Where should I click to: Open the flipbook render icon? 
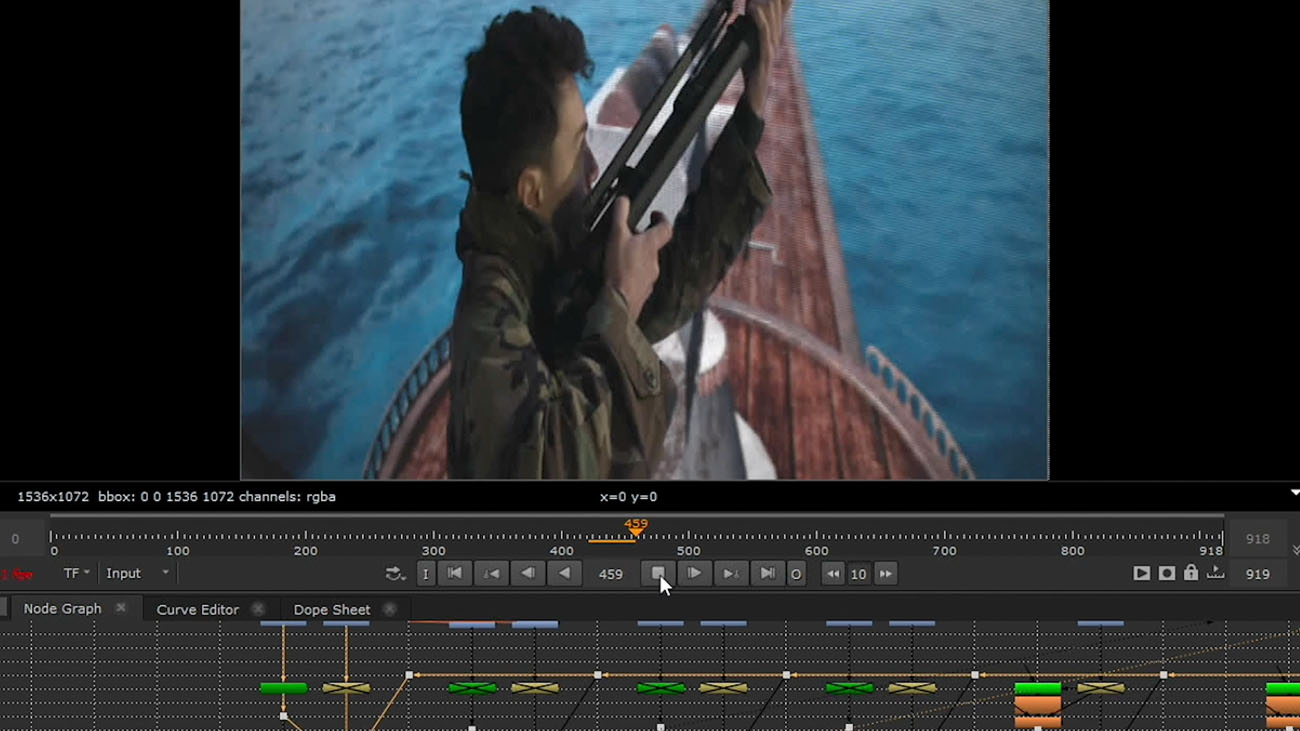[1141, 574]
